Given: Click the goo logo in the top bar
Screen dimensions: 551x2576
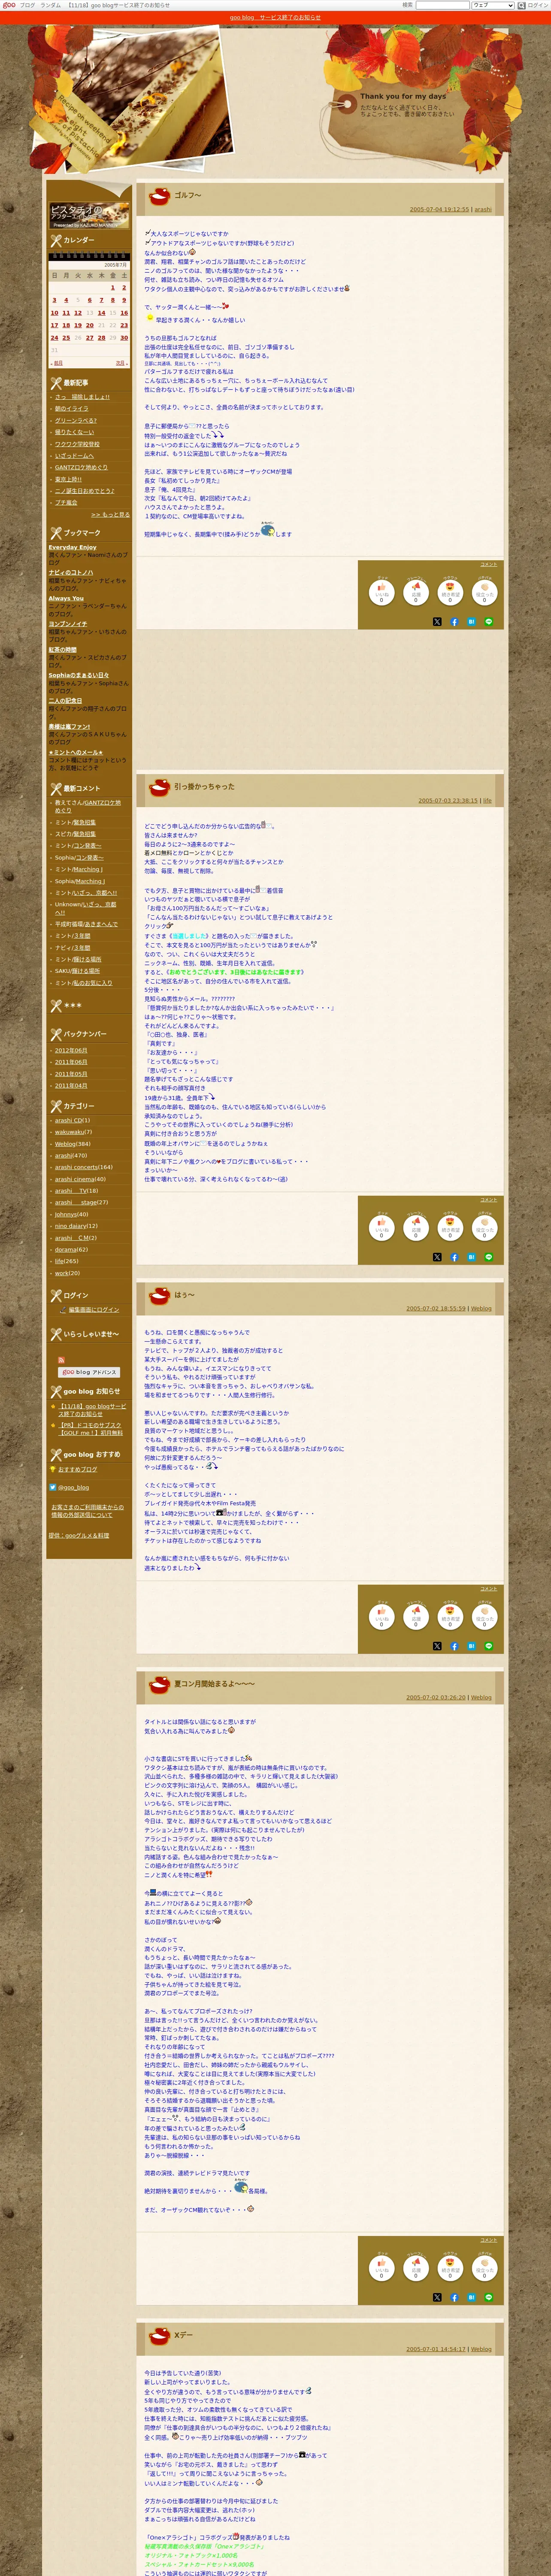Looking at the screenshot, I should [x=9, y=5].
